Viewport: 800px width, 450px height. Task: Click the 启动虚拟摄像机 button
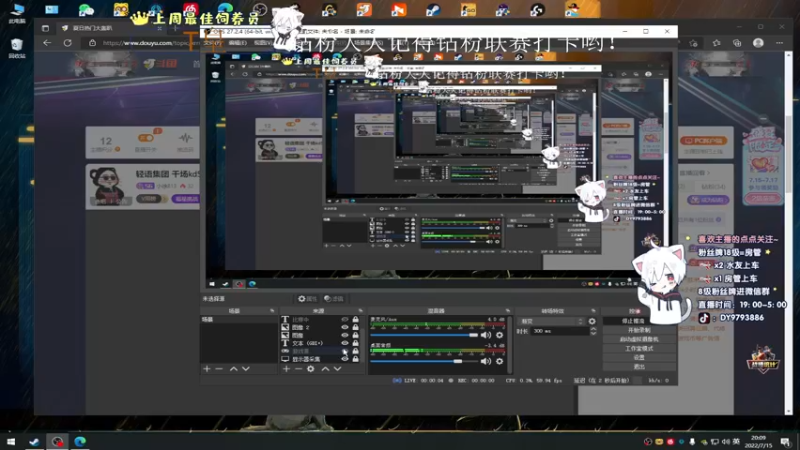tap(639, 339)
